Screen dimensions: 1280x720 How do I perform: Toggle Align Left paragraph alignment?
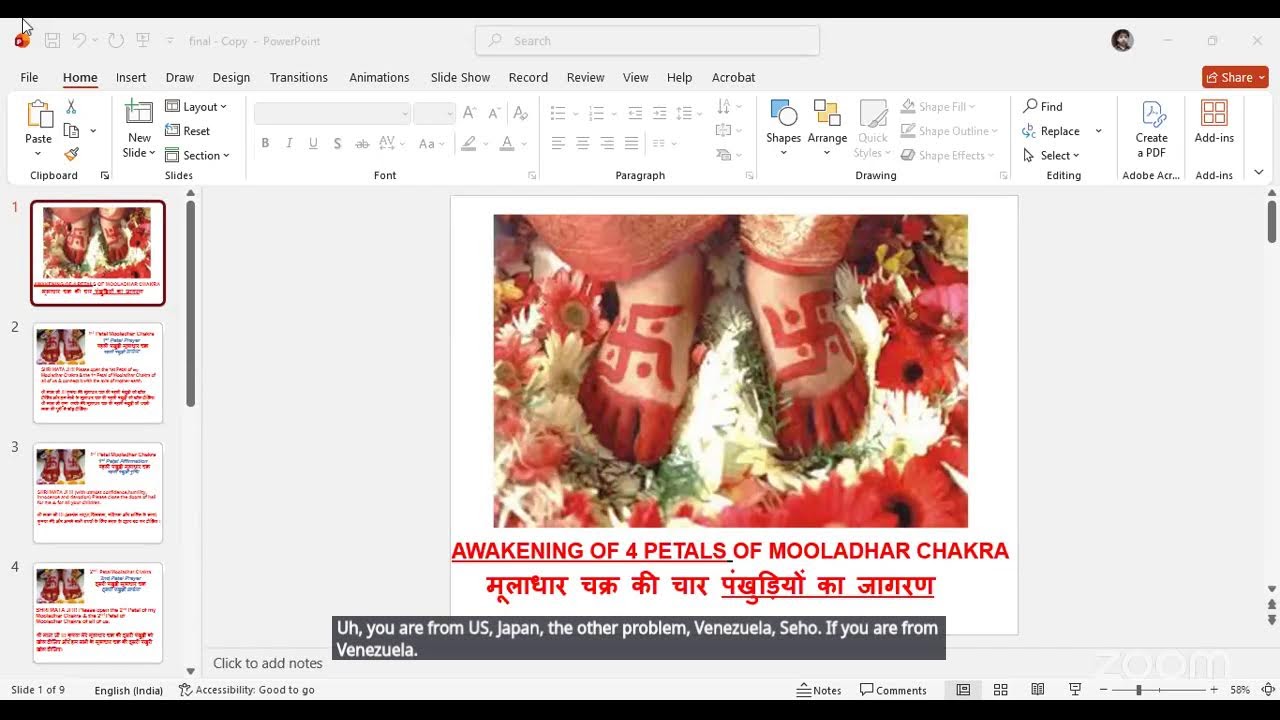click(x=558, y=144)
